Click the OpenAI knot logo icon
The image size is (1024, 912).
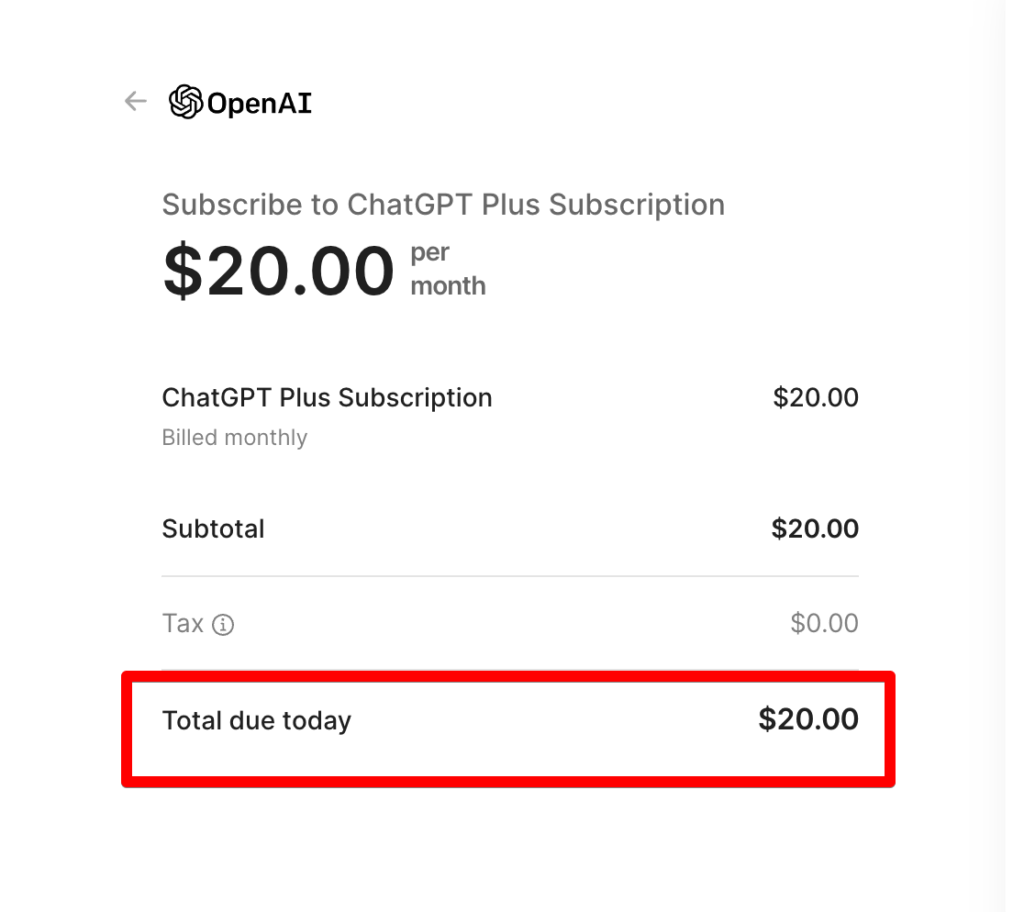[186, 102]
